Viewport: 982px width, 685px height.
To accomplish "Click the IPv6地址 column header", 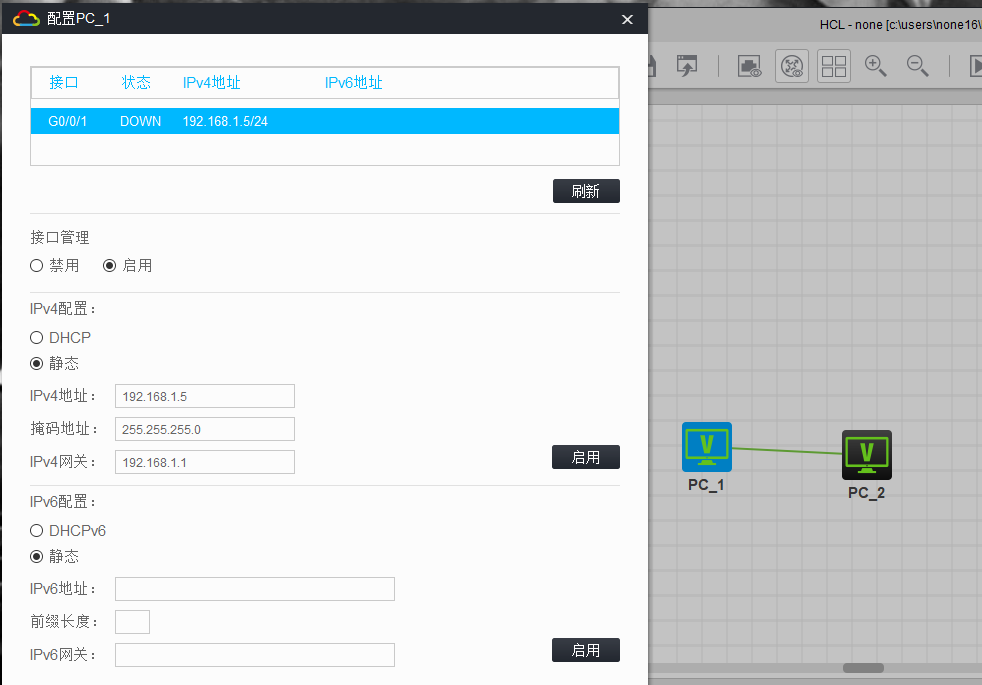I will [x=353, y=83].
